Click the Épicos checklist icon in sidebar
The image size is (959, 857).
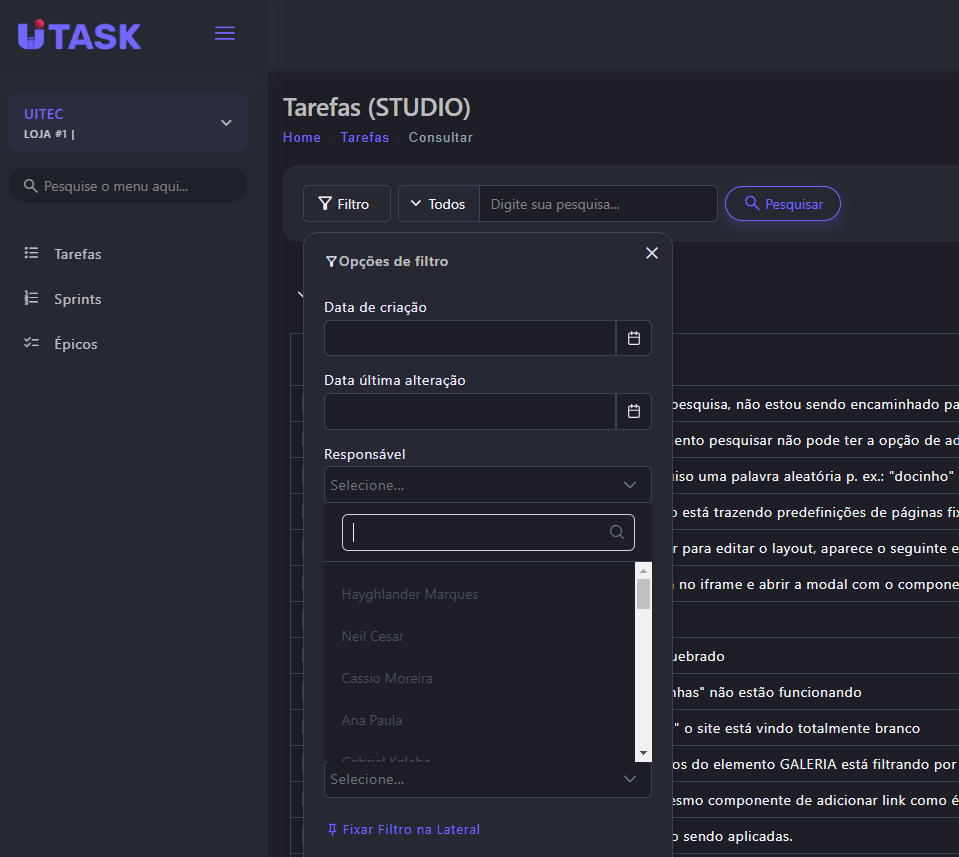tap(31, 344)
